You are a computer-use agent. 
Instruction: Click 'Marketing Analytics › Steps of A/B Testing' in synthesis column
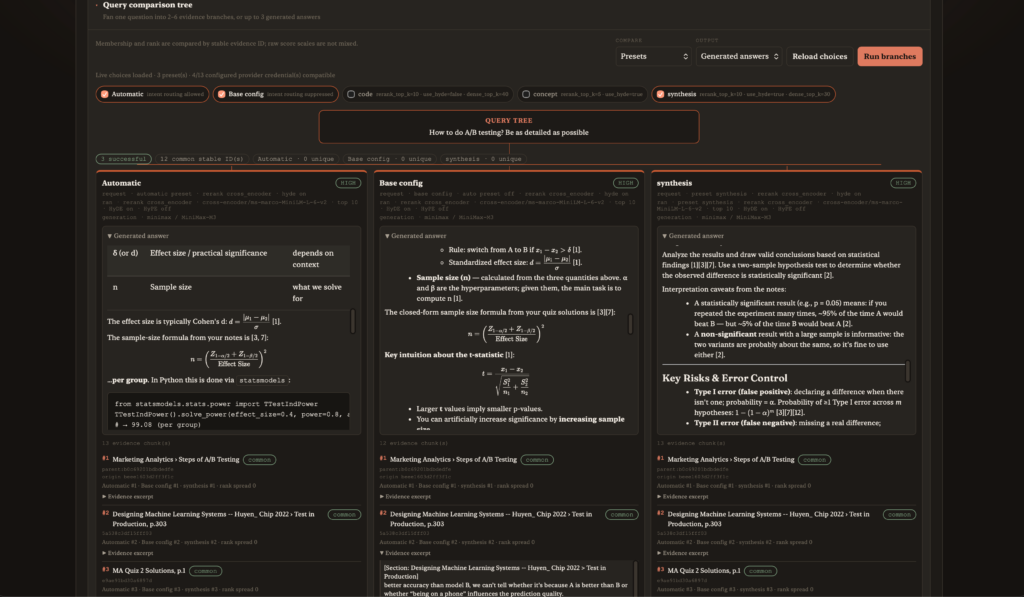[731, 460]
